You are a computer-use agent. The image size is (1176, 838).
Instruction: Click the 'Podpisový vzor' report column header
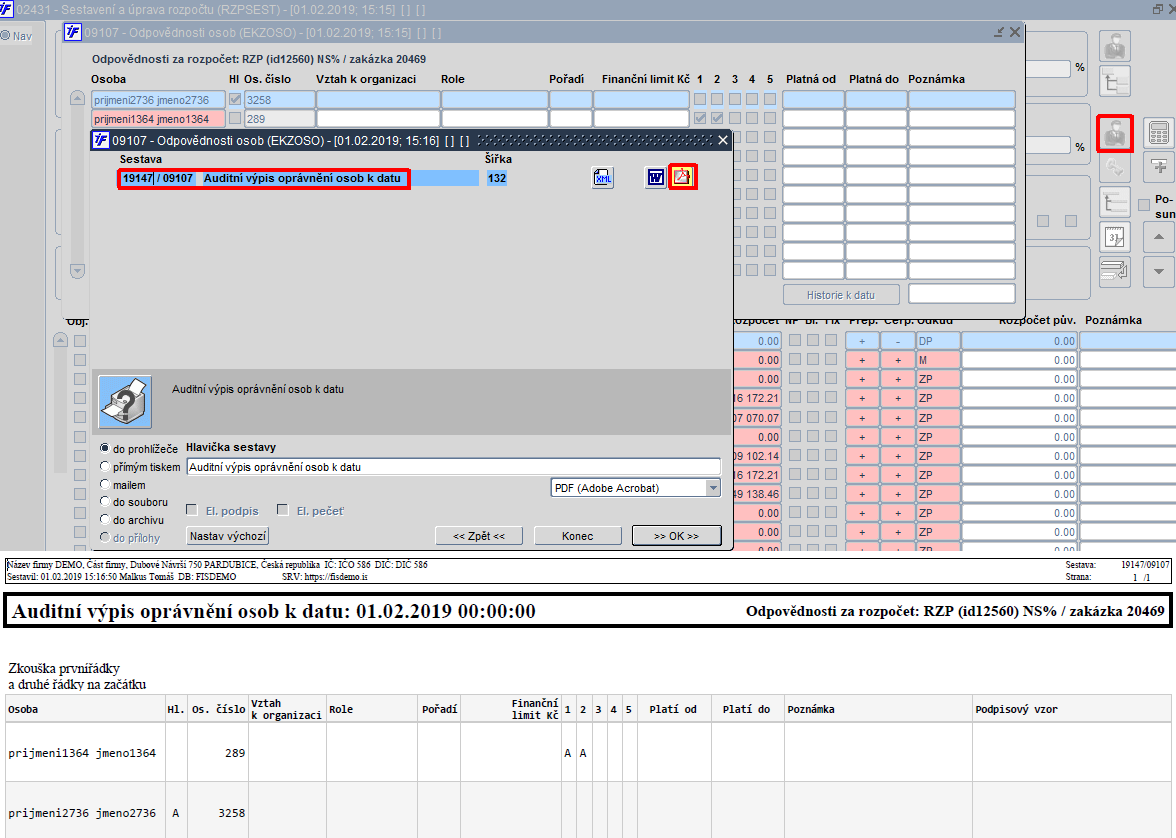pyautogui.click(x=1016, y=709)
